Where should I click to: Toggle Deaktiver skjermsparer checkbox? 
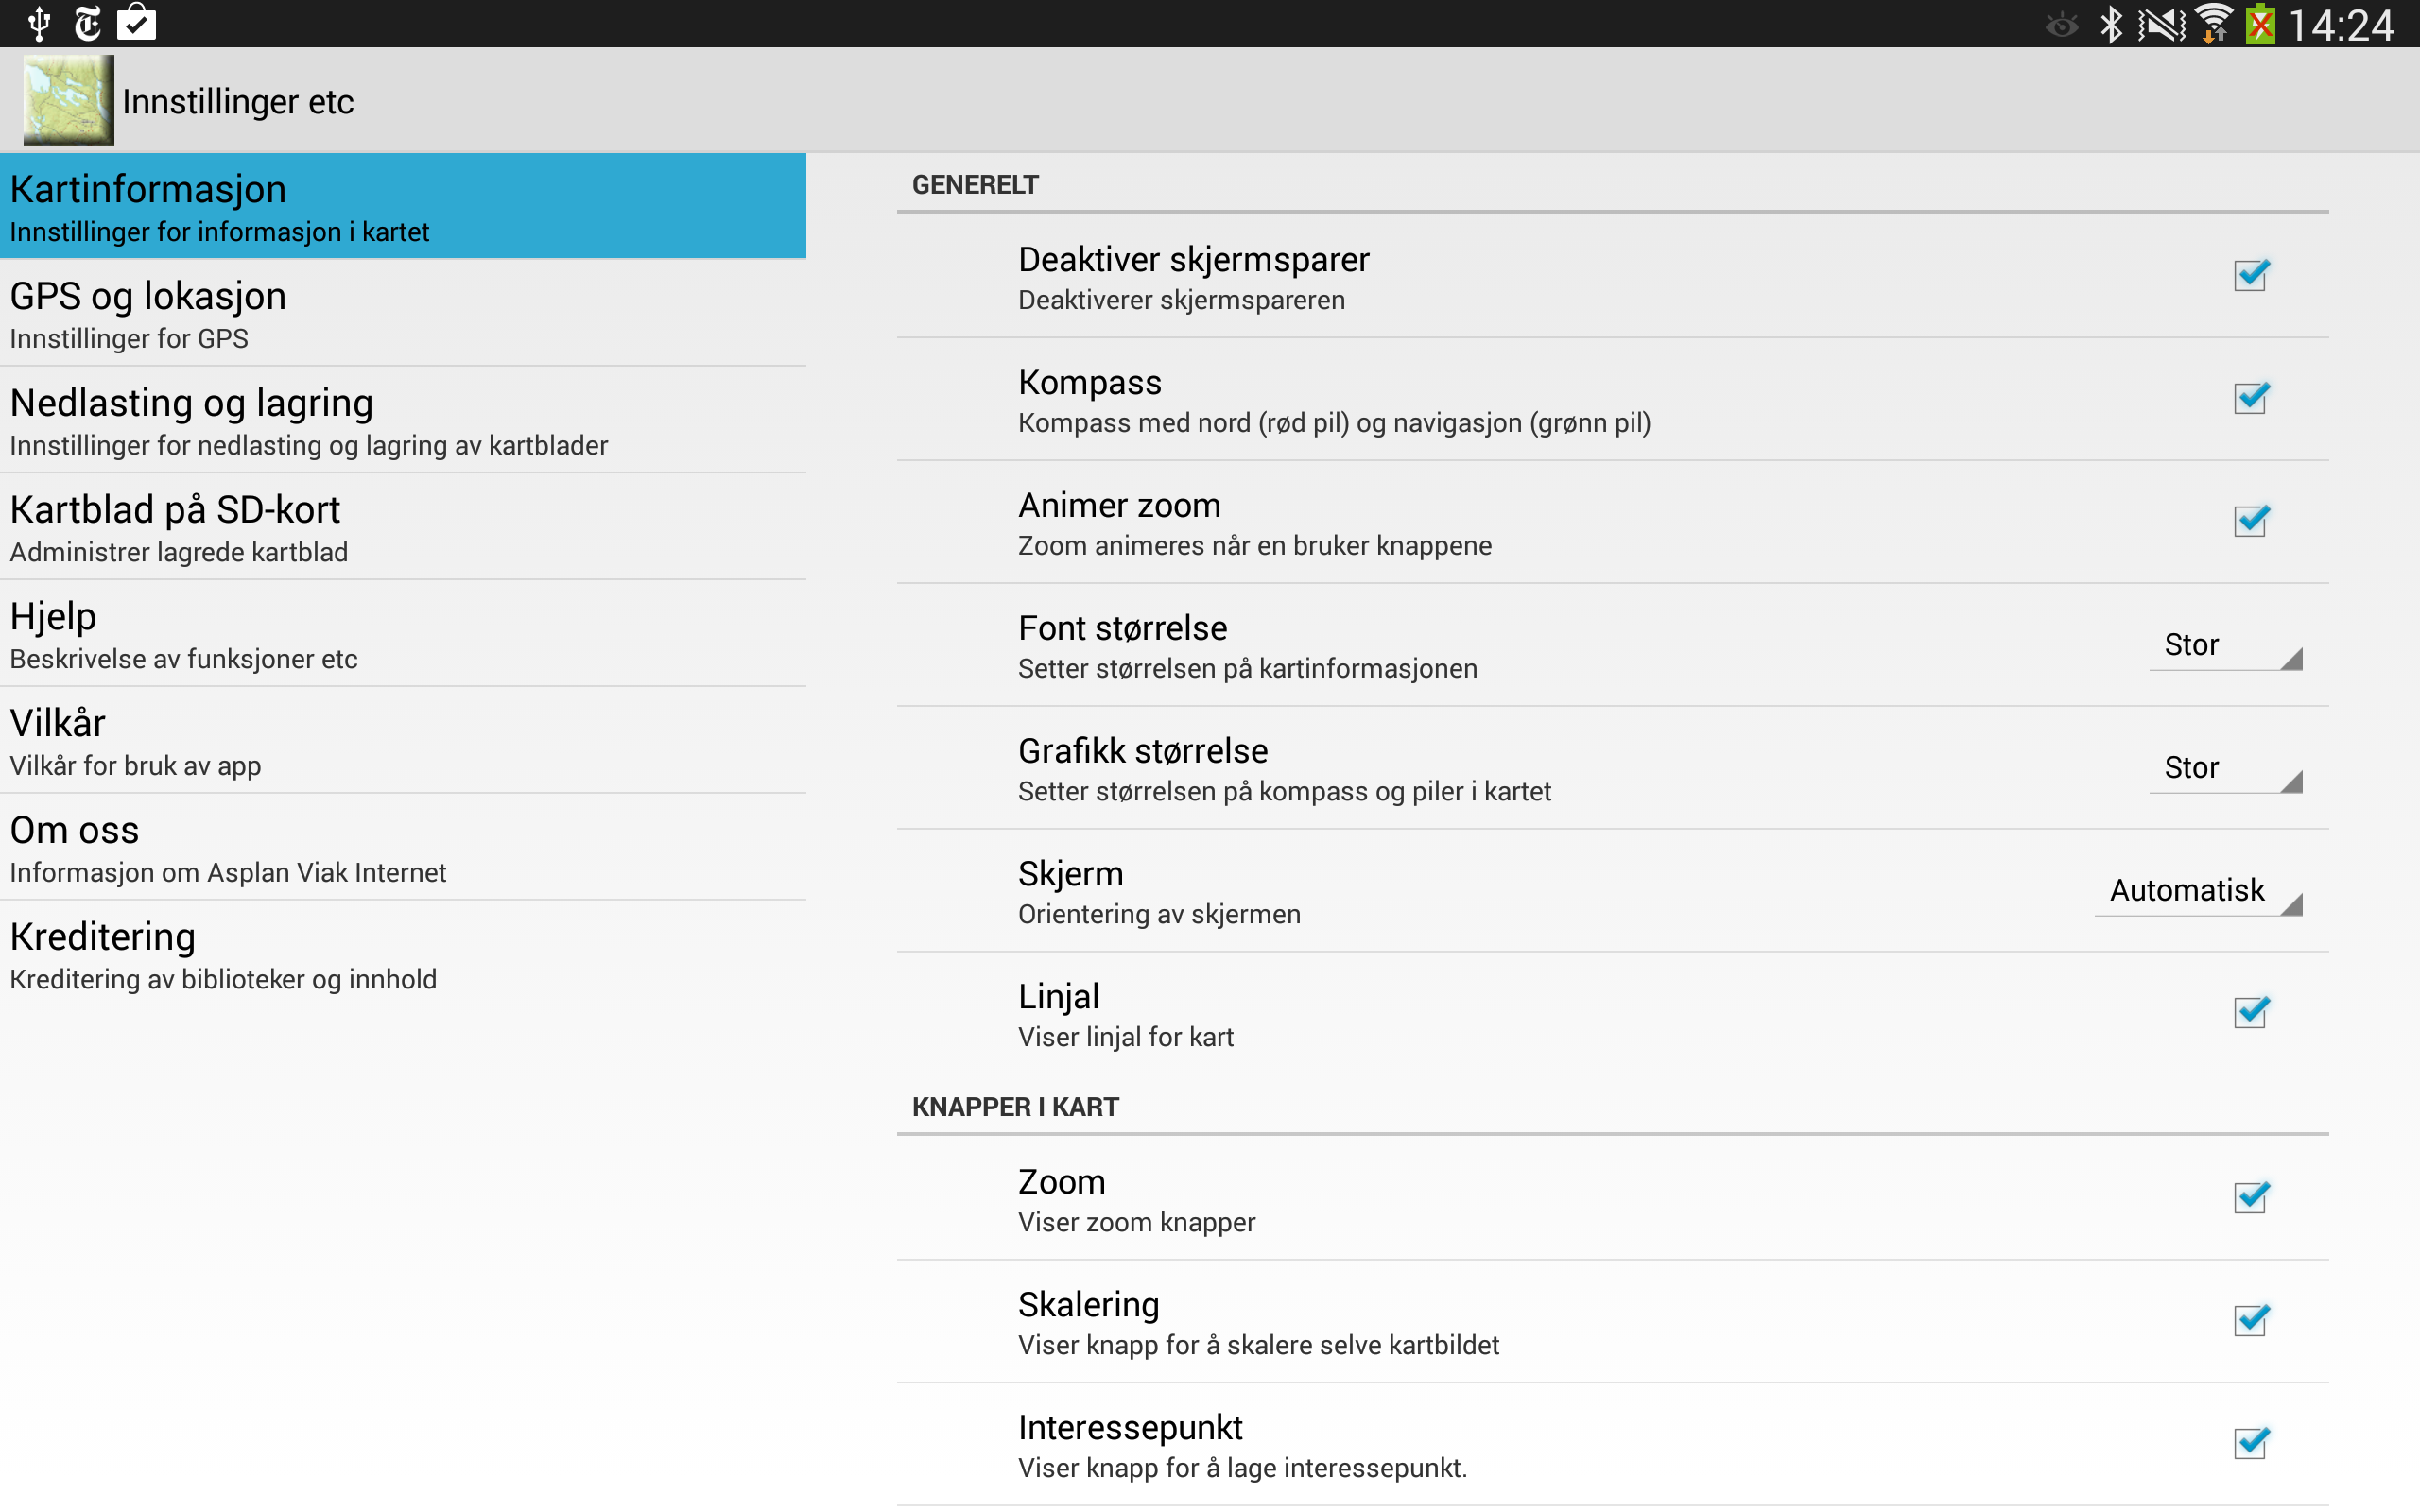pos(2250,275)
